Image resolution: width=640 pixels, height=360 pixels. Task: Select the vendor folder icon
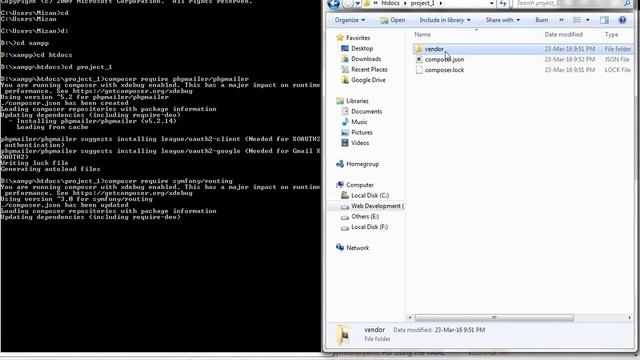(418, 49)
